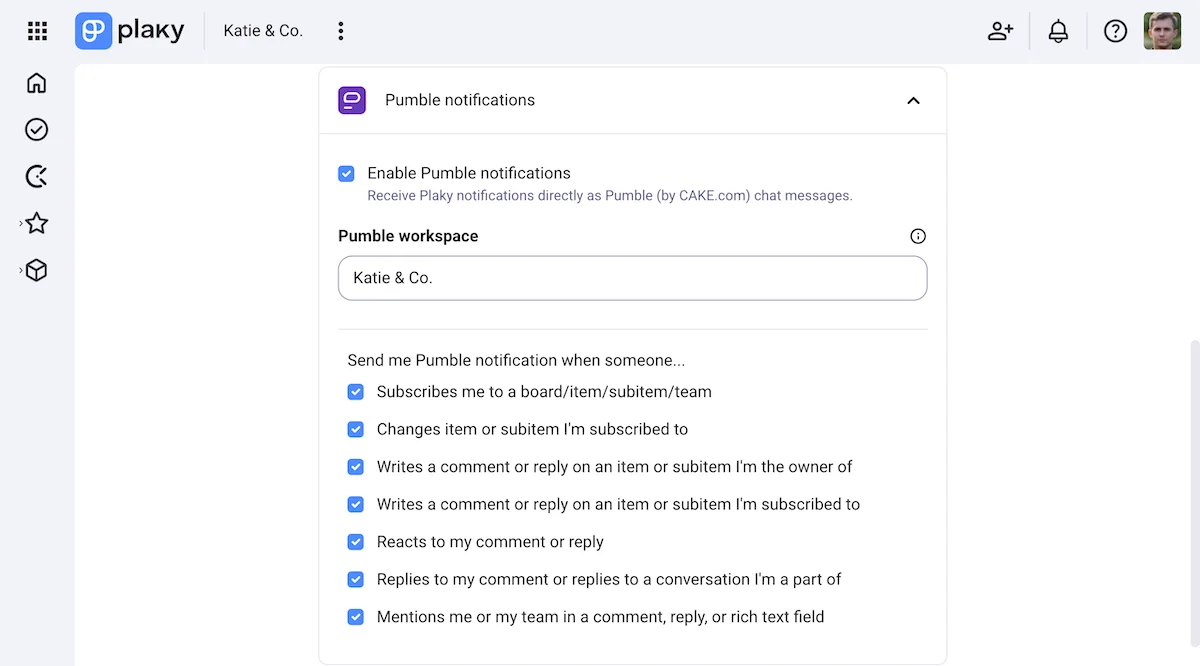Expand the cube spaces chevron arrow
Screen dimensions: 1200x666
click(x=20, y=271)
